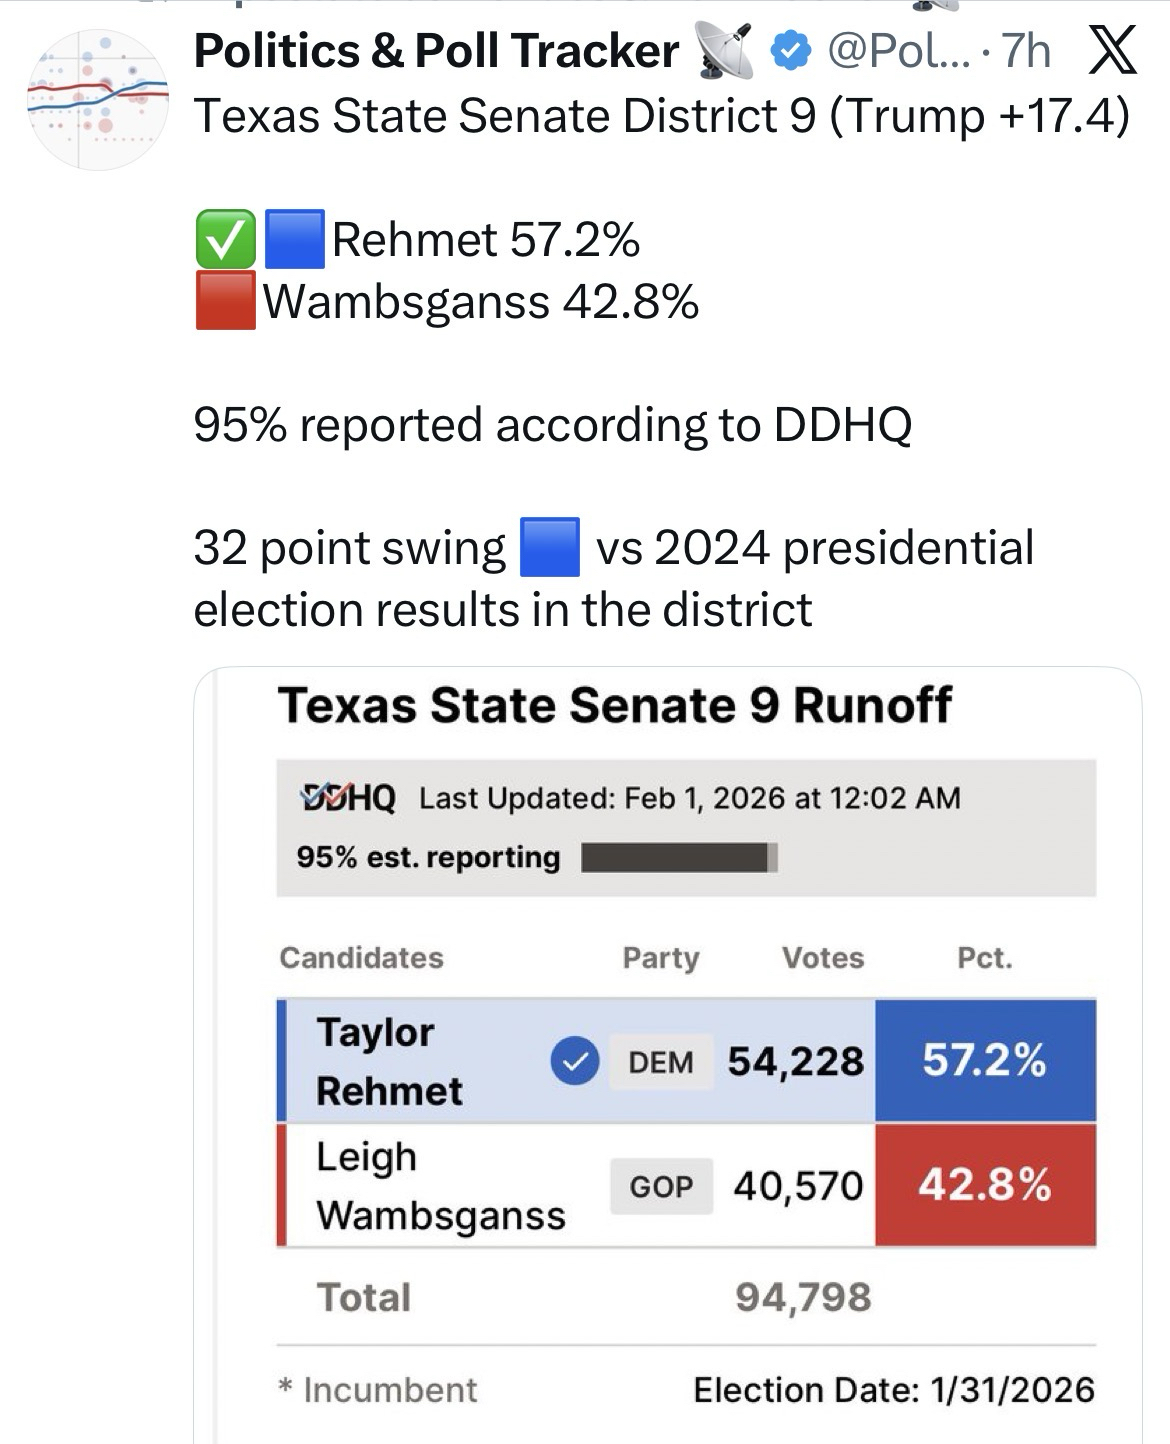Click the Politics & Poll Tracker profile avatar
Image resolution: width=1170 pixels, height=1444 pixels.
pyautogui.click(x=97, y=99)
